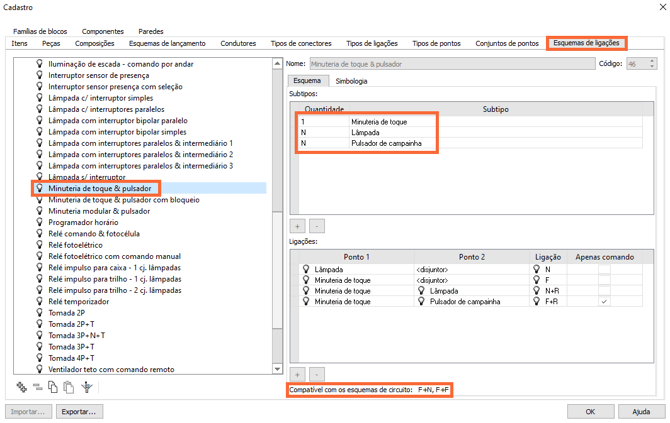Toggle Apenas comando checkbox for Pulsador de campainha row
Viewport: 670px width, 423px height.
click(x=604, y=301)
